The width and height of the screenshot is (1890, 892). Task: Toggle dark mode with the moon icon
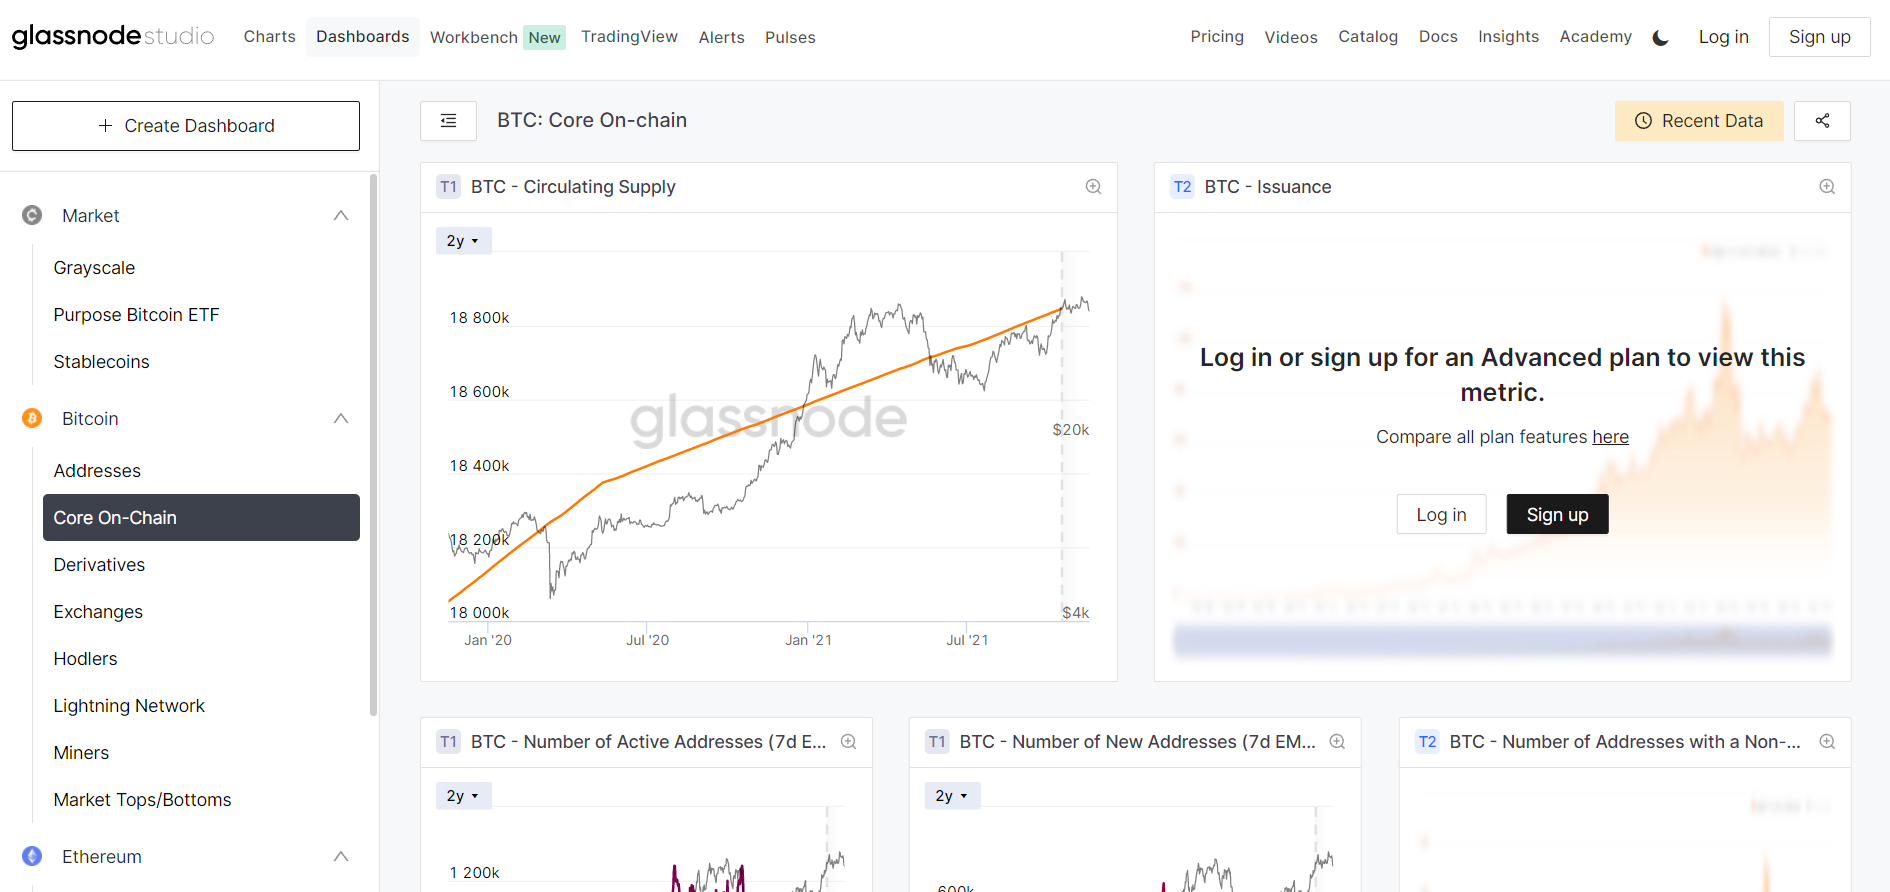1661,37
